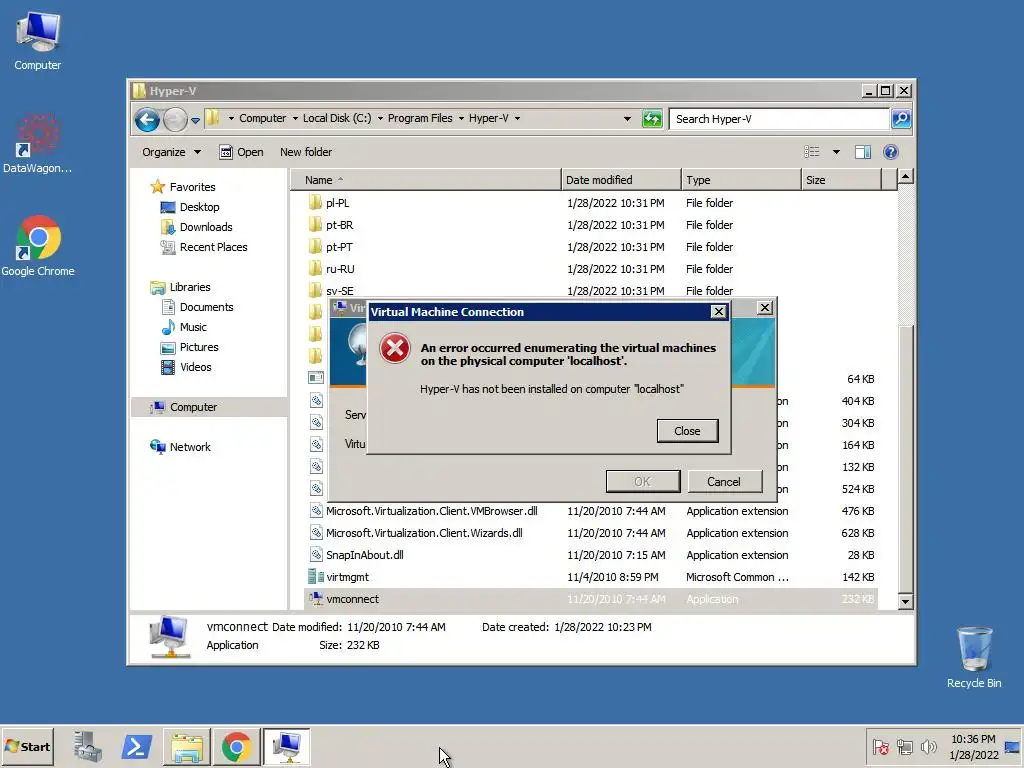Image resolution: width=1024 pixels, height=768 pixels.
Task: Click the search magnifier icon
Action: pyautogui.click(x=901, y=119)
